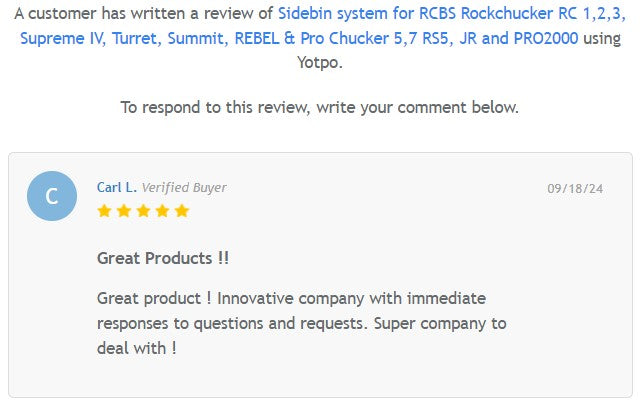Select the fifth rating star
Image resolution: width=642 pixels, height=406 pixels.
tap(181, 211)
